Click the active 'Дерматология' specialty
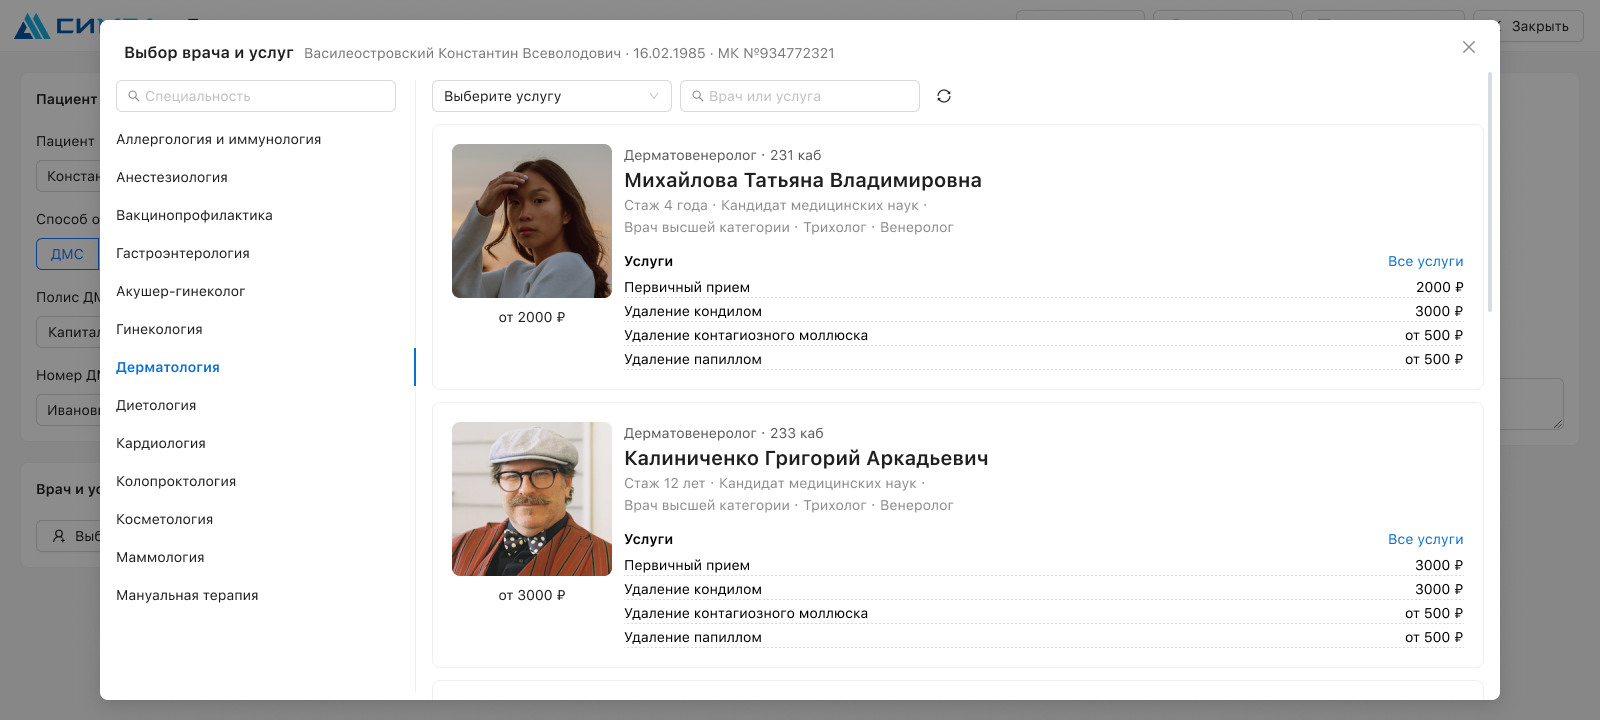1600x720 pixels. click(x=168, y=367)
